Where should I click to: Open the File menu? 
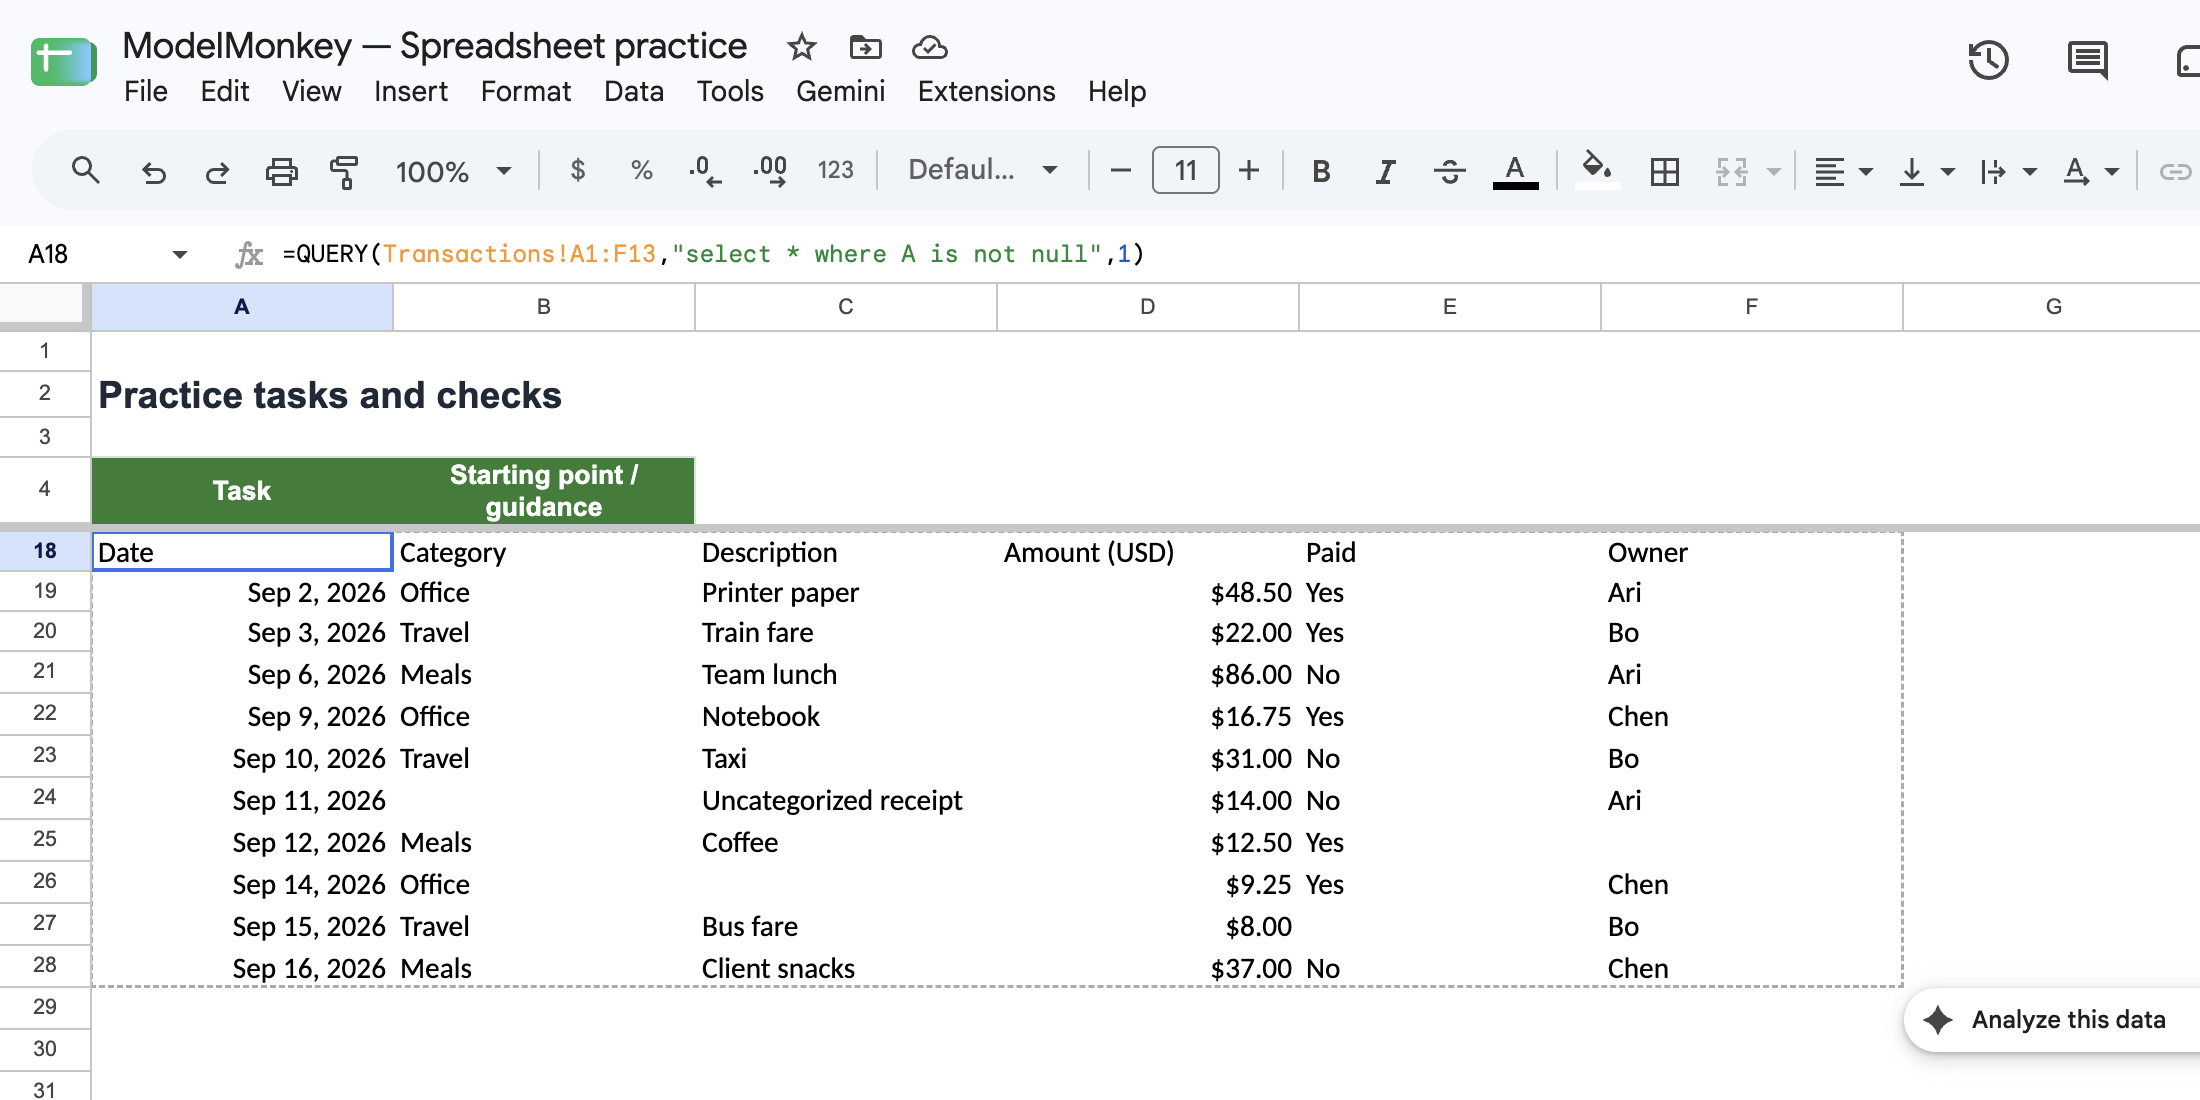(x=146, y=91)
